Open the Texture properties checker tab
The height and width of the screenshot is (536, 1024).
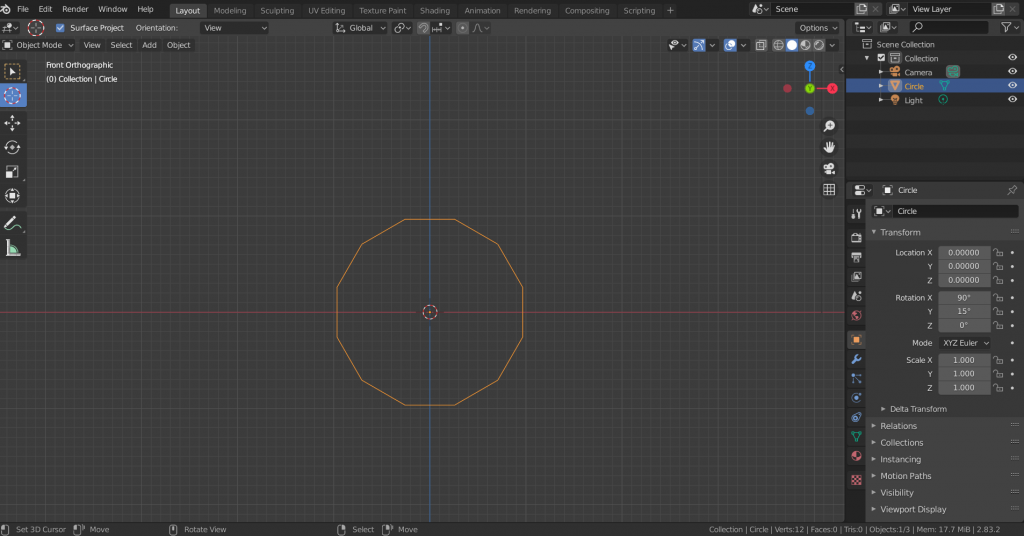tap(856, 480)
